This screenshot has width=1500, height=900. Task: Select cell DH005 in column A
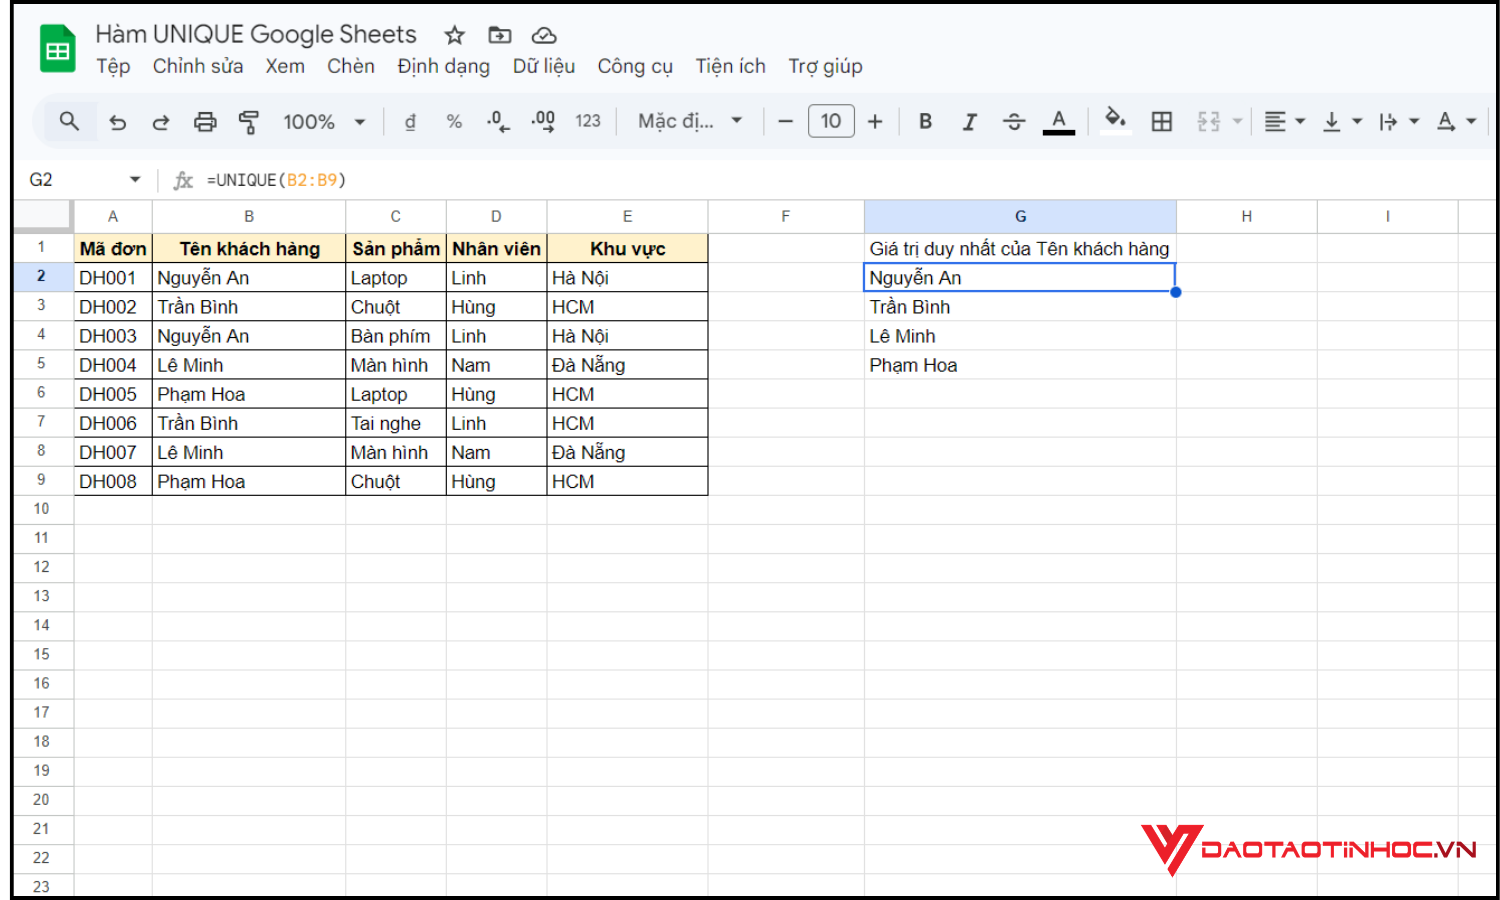(x=112, y=393)
